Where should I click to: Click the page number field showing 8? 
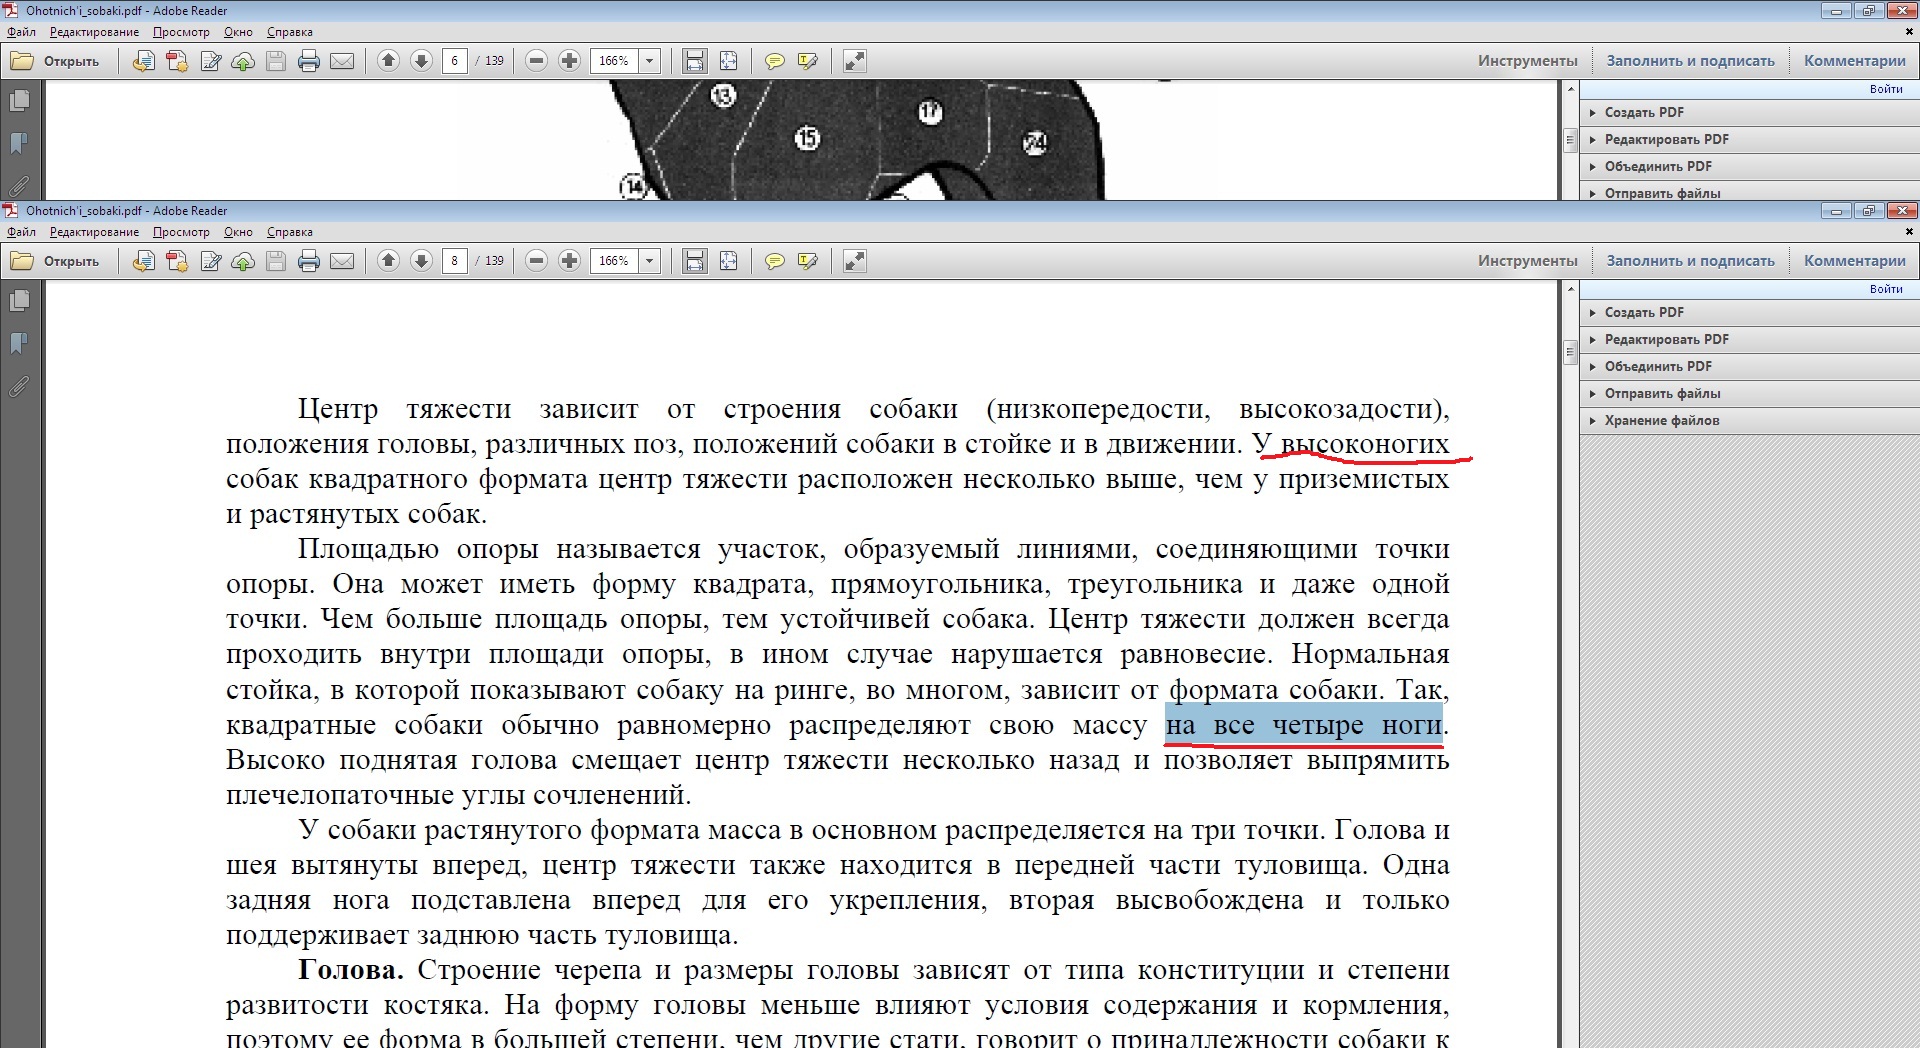[455, 261]
